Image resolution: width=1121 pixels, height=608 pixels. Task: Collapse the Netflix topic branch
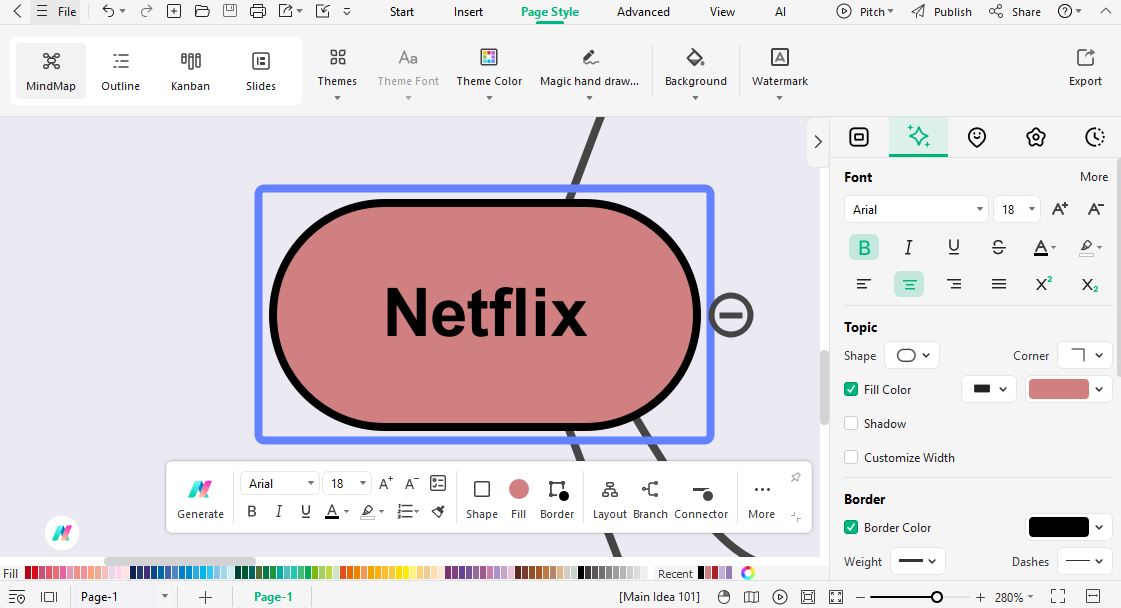pyautogui.click(x=731, y=315)
